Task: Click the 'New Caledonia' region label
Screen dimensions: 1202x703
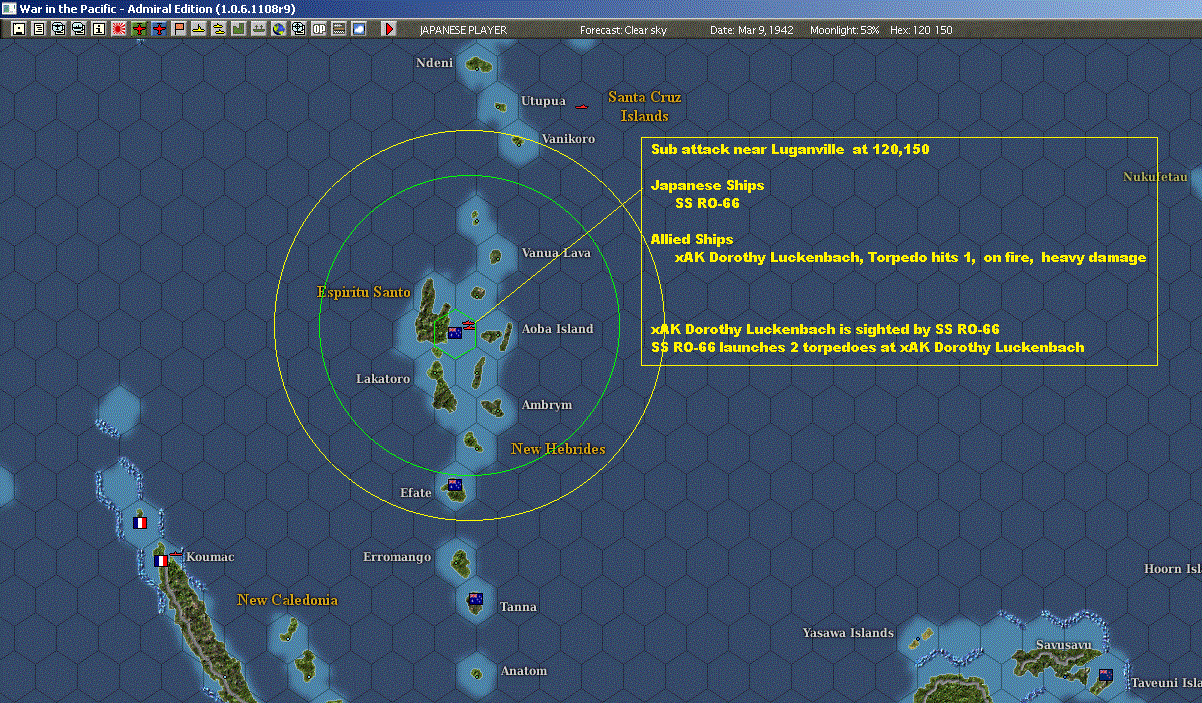Action: pos(287,600)
